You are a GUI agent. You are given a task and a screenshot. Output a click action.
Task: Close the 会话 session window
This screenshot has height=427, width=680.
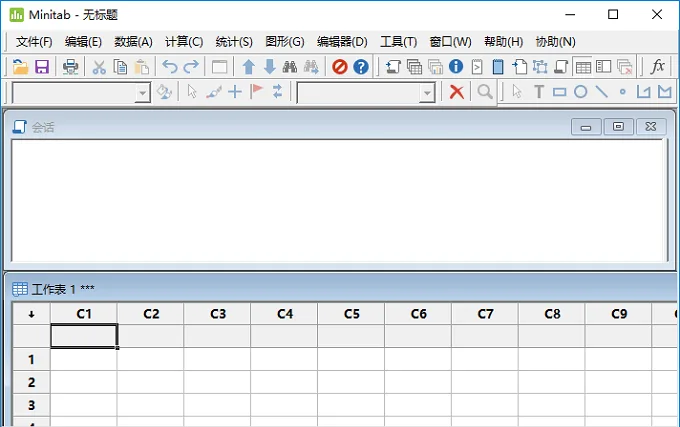pos(651,127)
